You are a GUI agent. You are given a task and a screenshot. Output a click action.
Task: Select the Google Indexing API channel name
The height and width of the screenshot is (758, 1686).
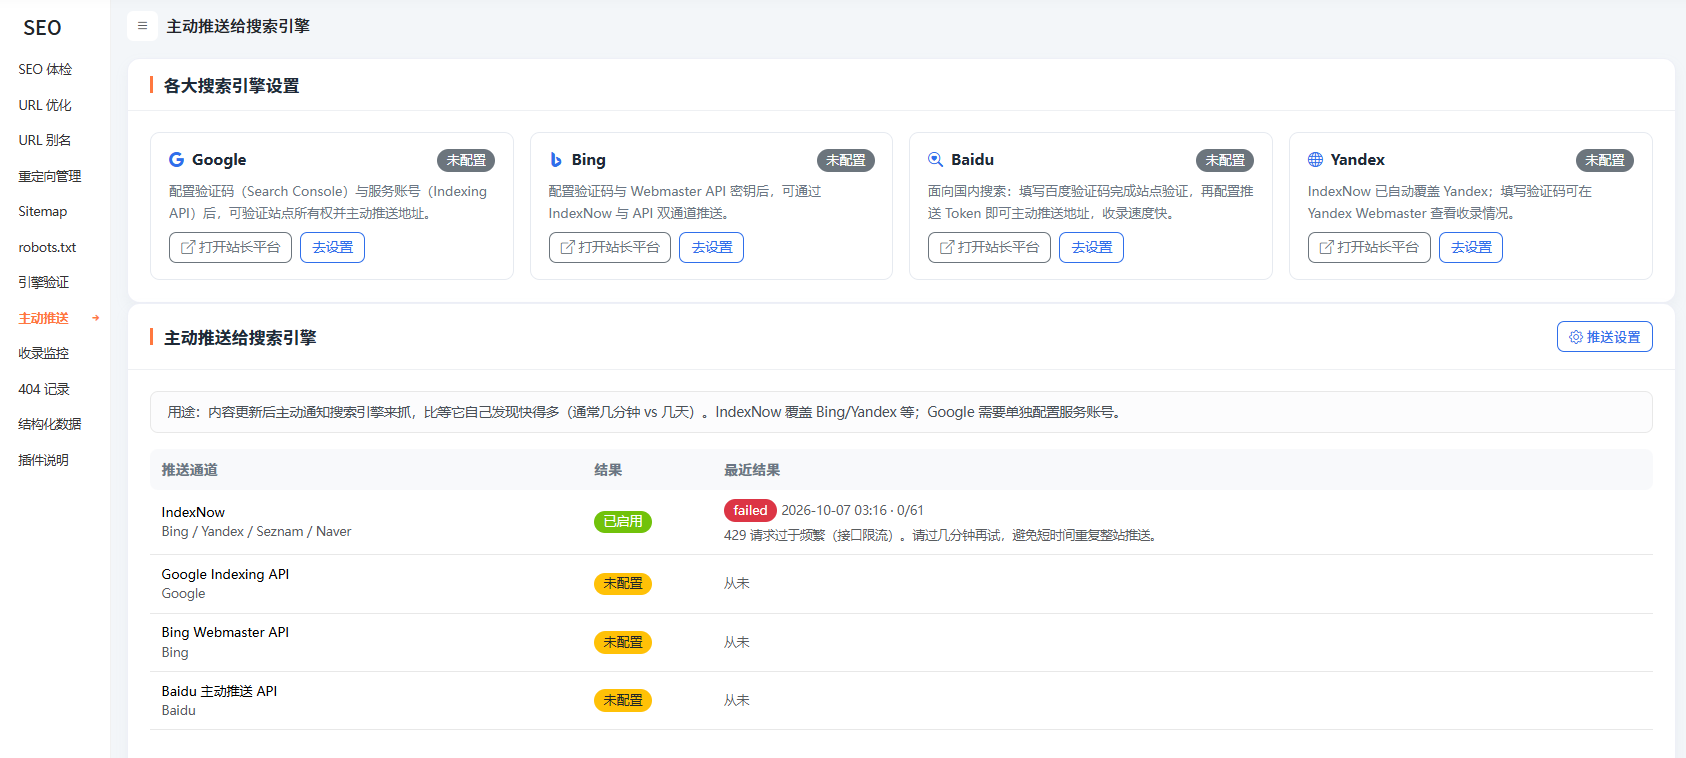click(x=225, y=574)
